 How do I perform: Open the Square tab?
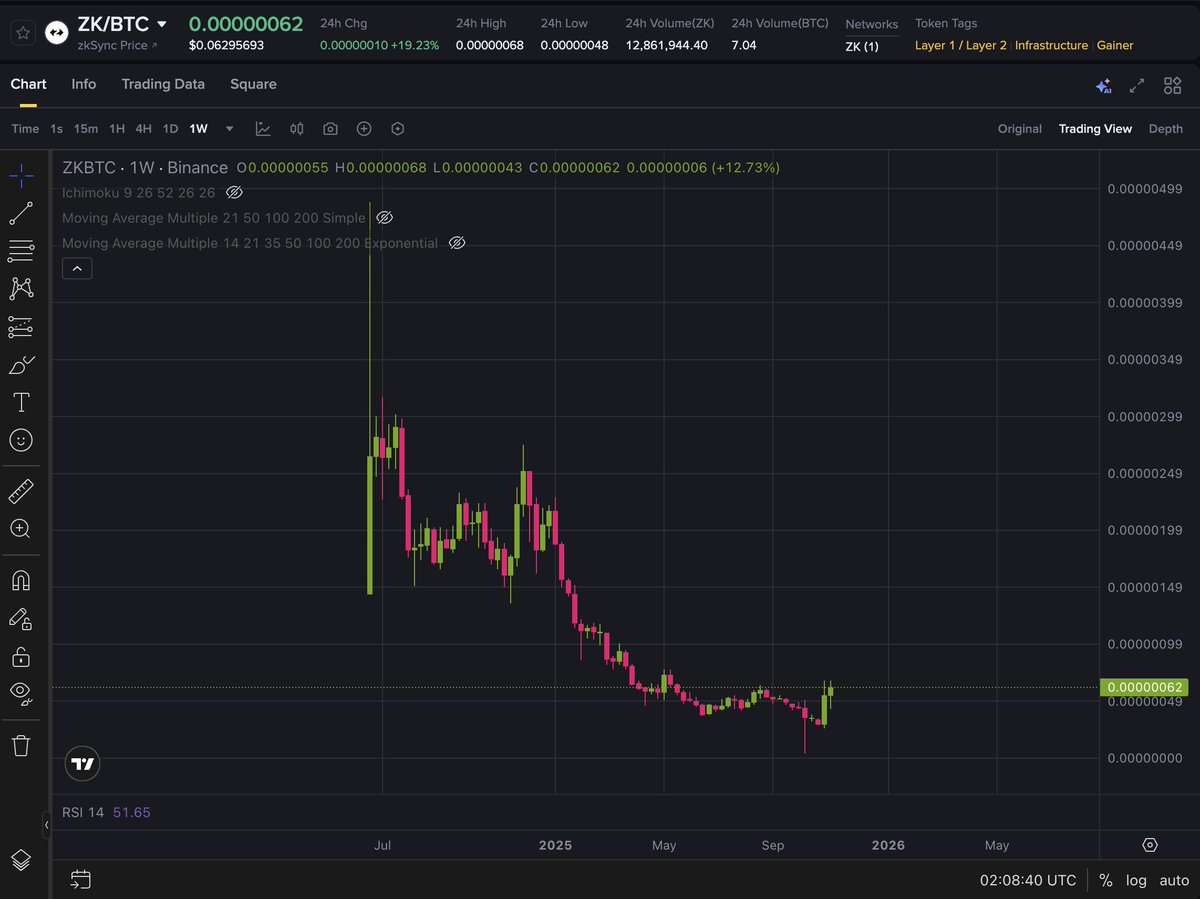(253, 84)
